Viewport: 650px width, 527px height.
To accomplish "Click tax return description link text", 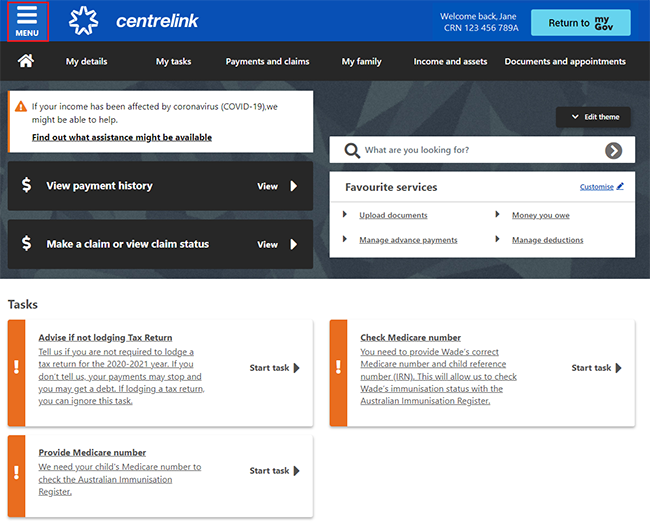I will coord(121,376).
